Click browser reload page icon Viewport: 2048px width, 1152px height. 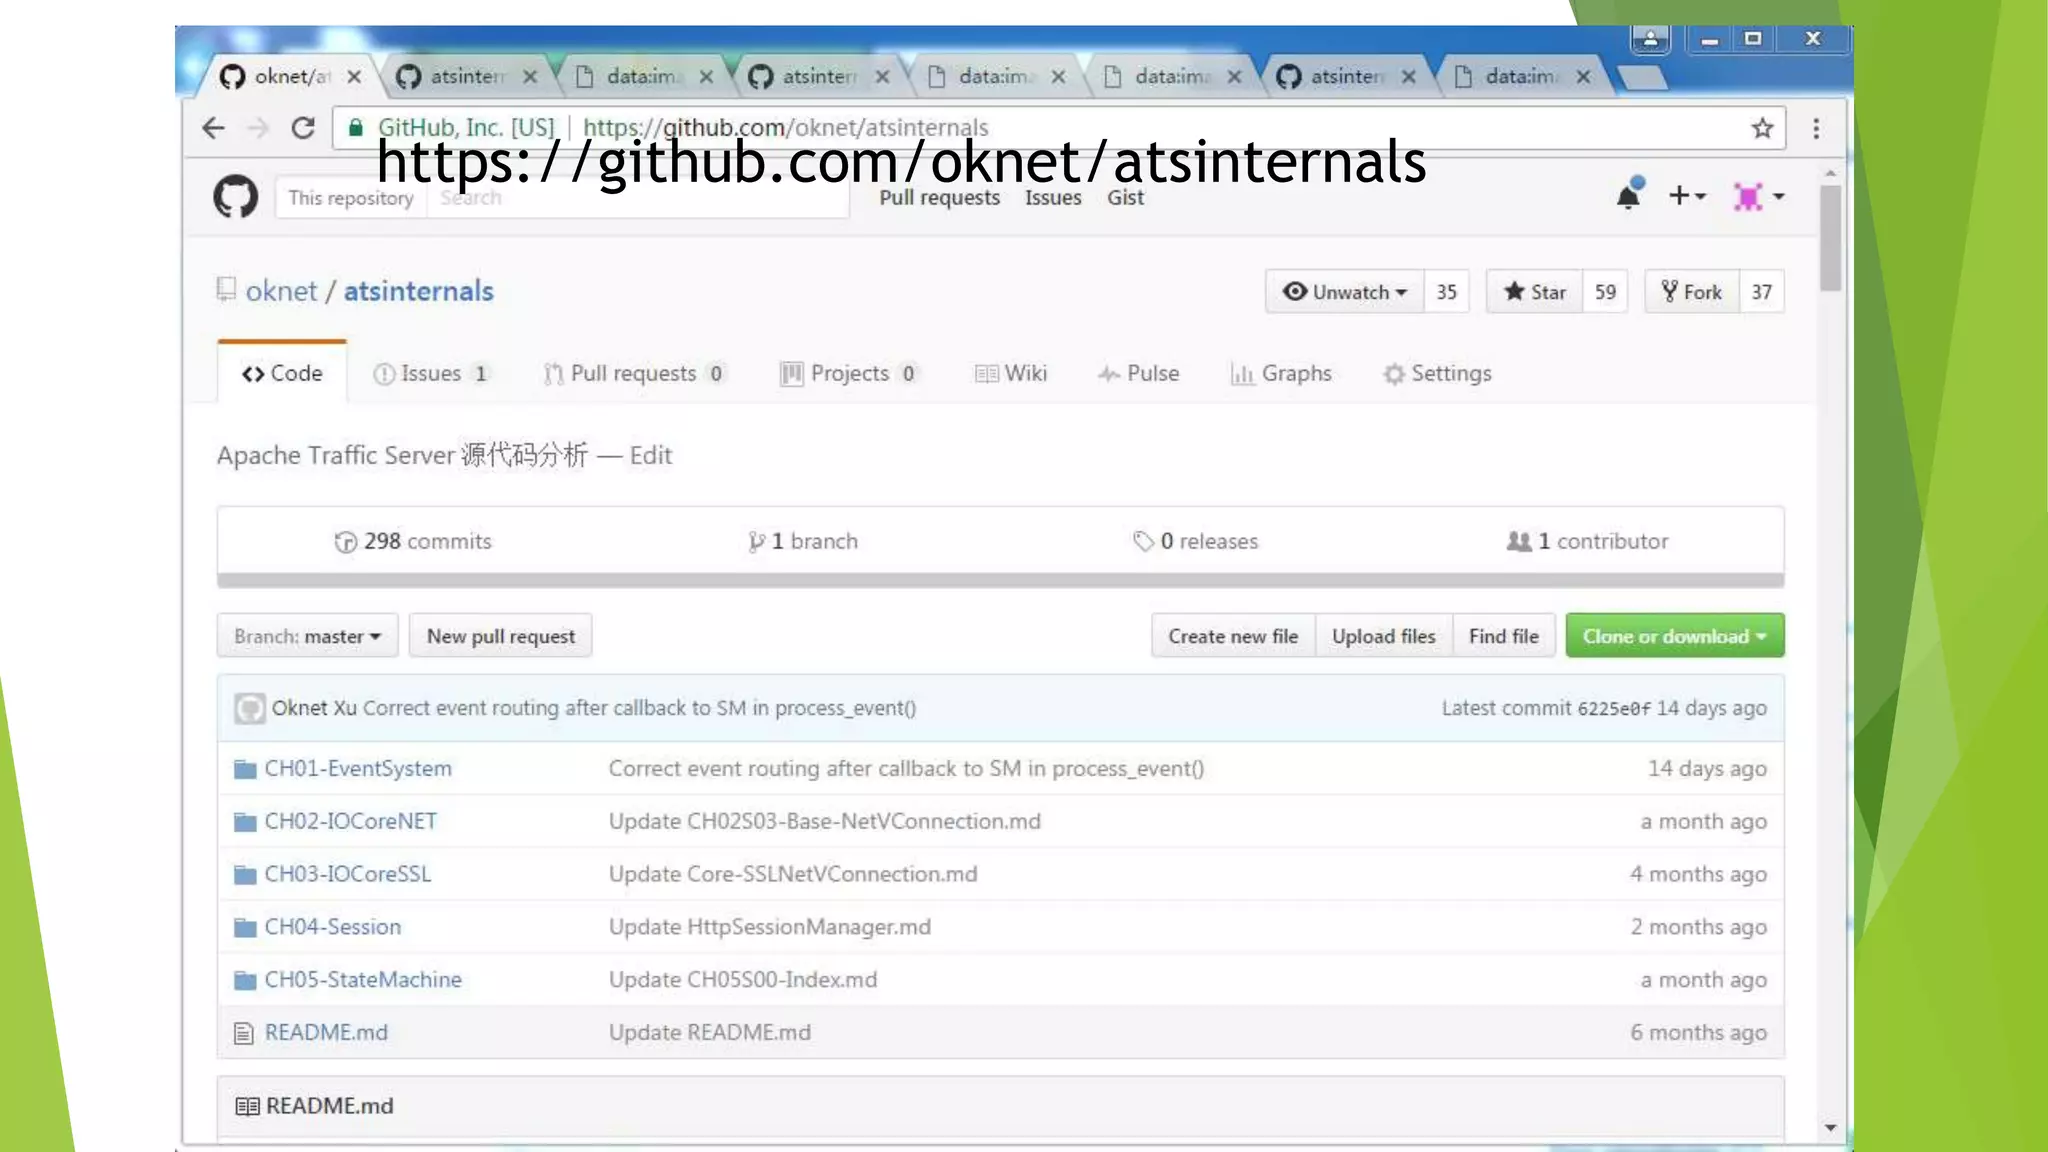[303, 128]
